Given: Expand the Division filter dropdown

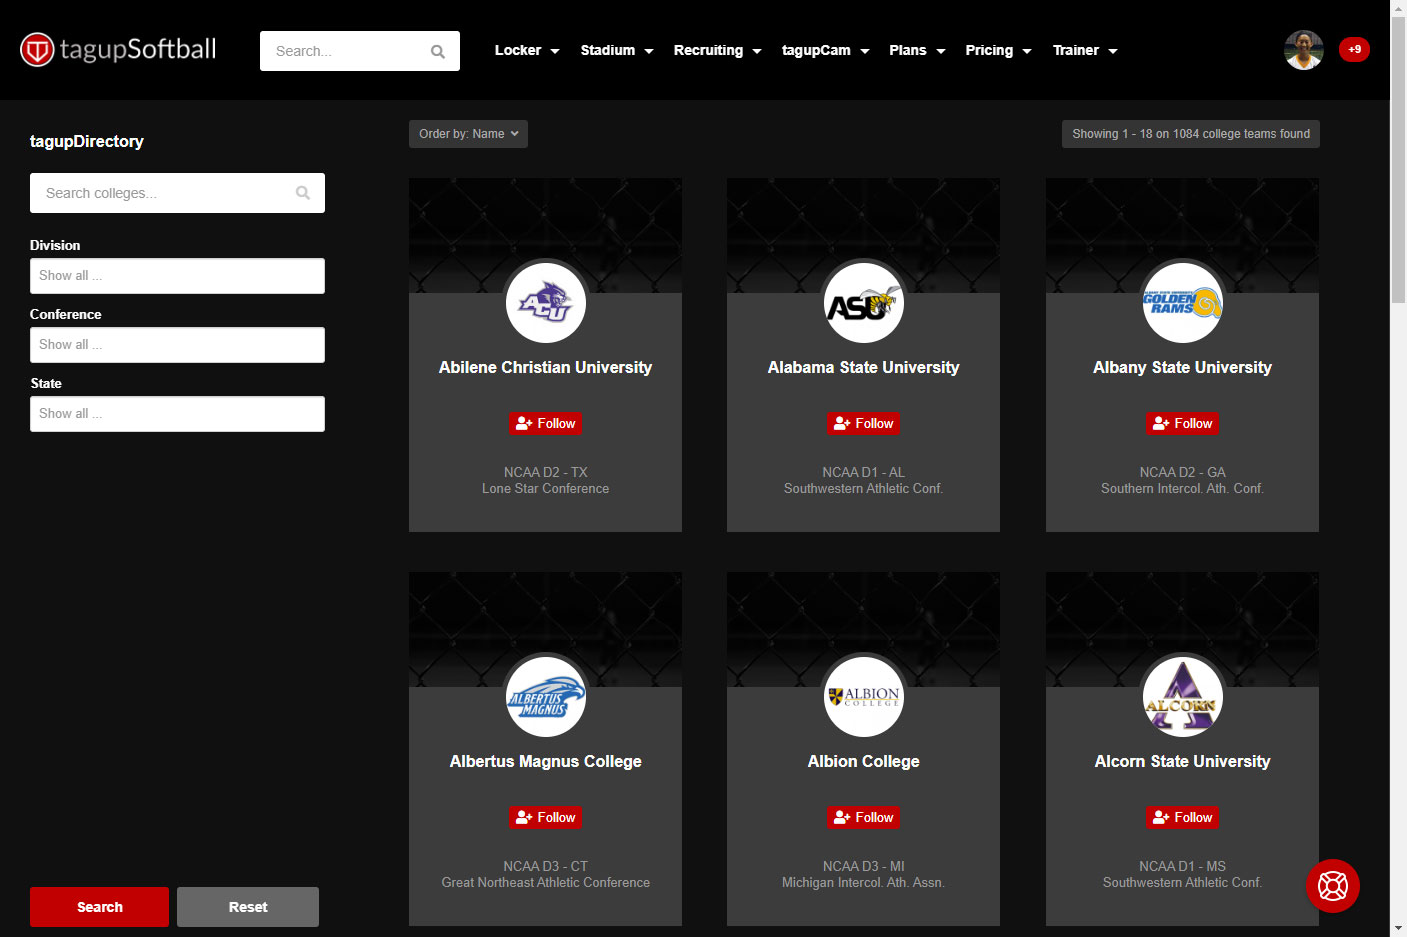Looking at the screenshot, I should tap(177, 276).
